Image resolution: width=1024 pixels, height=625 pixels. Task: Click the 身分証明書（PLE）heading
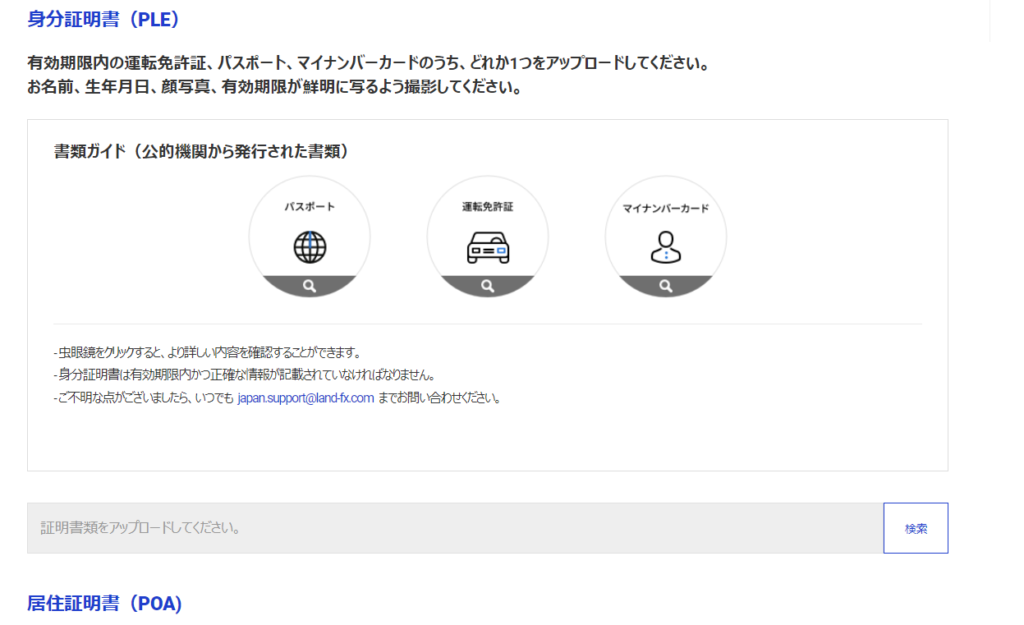(x=103, y=19)
